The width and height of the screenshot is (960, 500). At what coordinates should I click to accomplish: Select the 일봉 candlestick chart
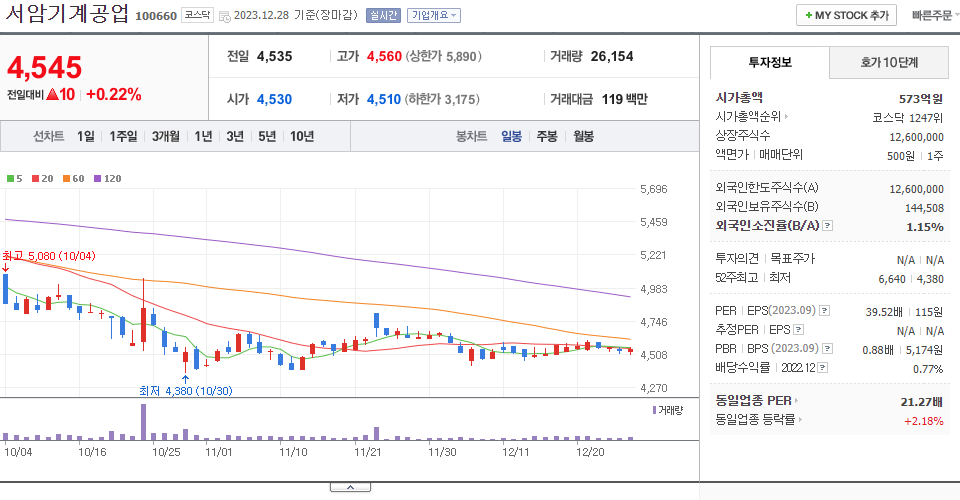coord(511,136)
